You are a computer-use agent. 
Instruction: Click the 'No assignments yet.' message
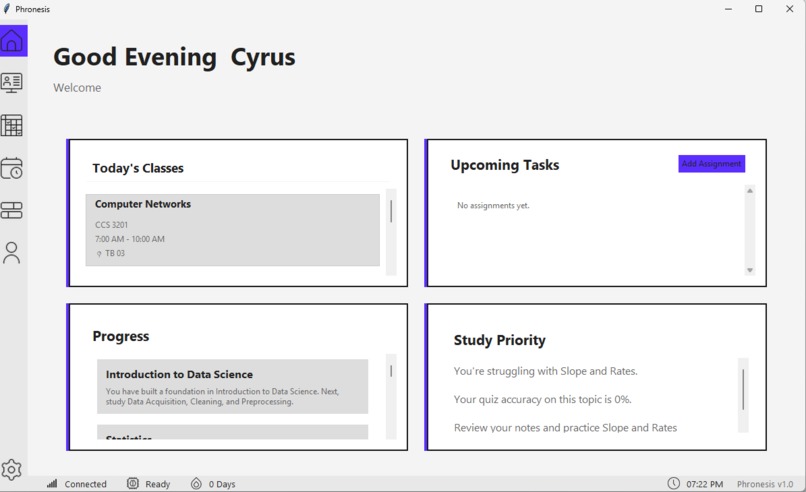493,205
